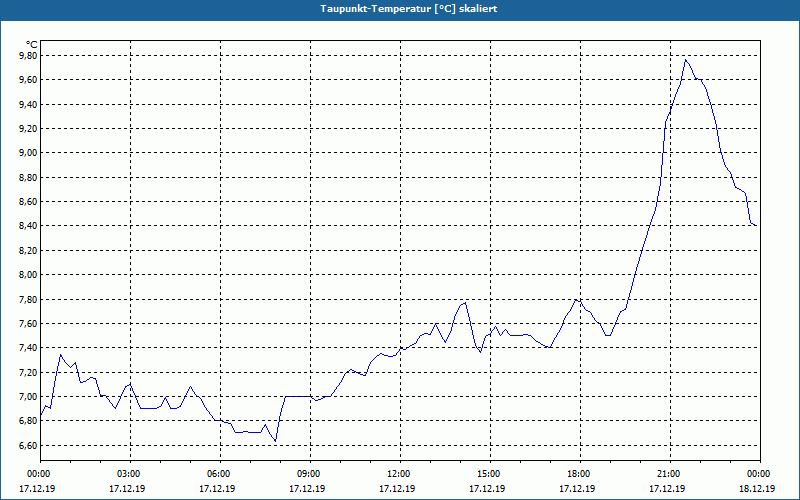Click the 7,40 y-axis label
The height and width of the screenshot is (500, 800).
(x=28, y=348)
